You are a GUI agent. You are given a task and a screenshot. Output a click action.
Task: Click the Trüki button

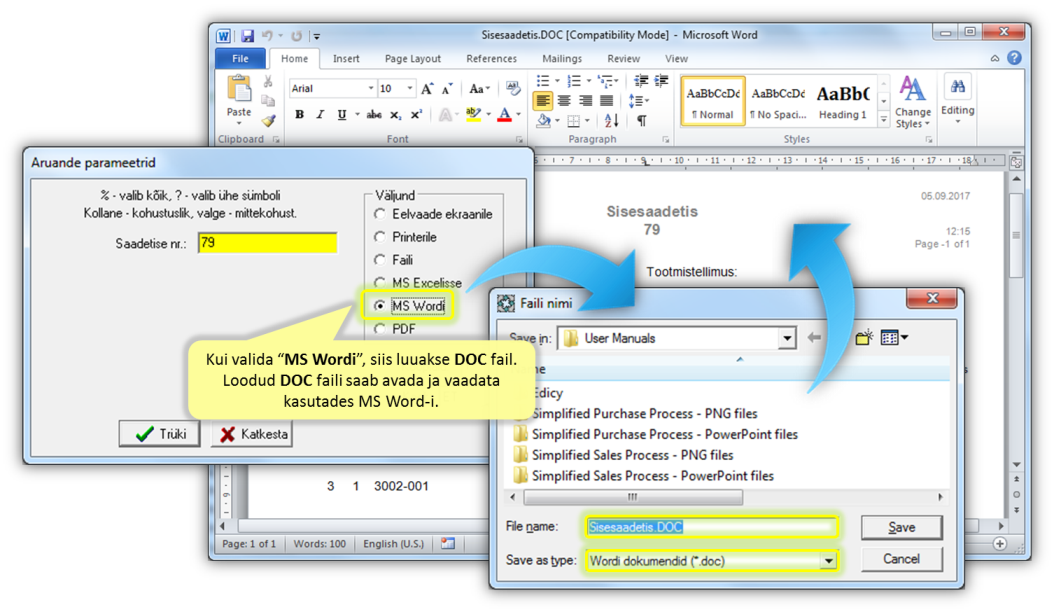point(160,434)
